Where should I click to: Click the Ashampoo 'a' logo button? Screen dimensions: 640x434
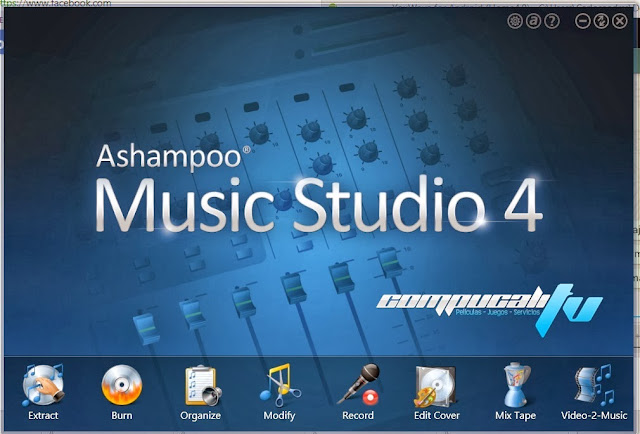click(533, 21)
